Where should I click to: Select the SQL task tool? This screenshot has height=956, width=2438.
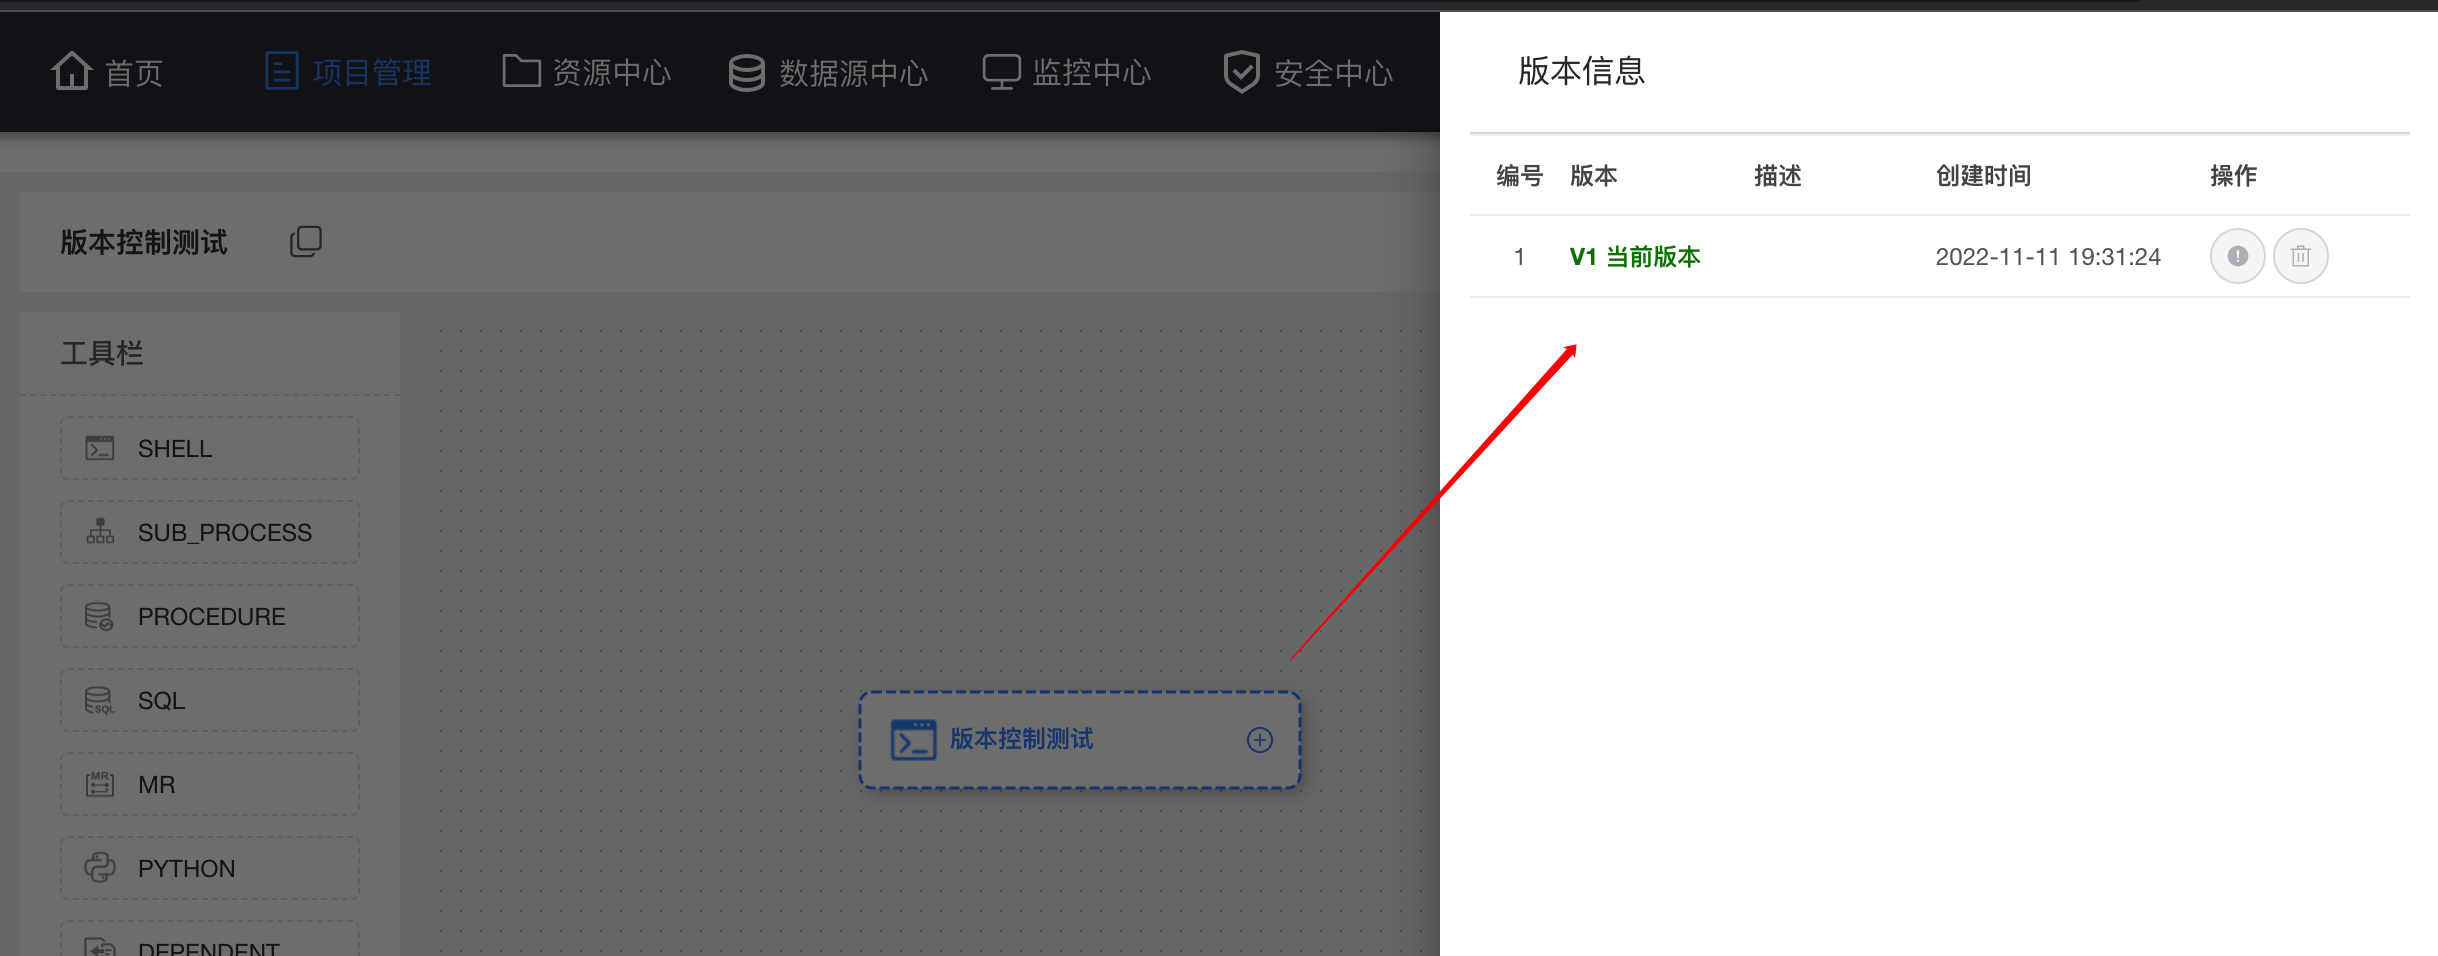(x=209, y=699)
